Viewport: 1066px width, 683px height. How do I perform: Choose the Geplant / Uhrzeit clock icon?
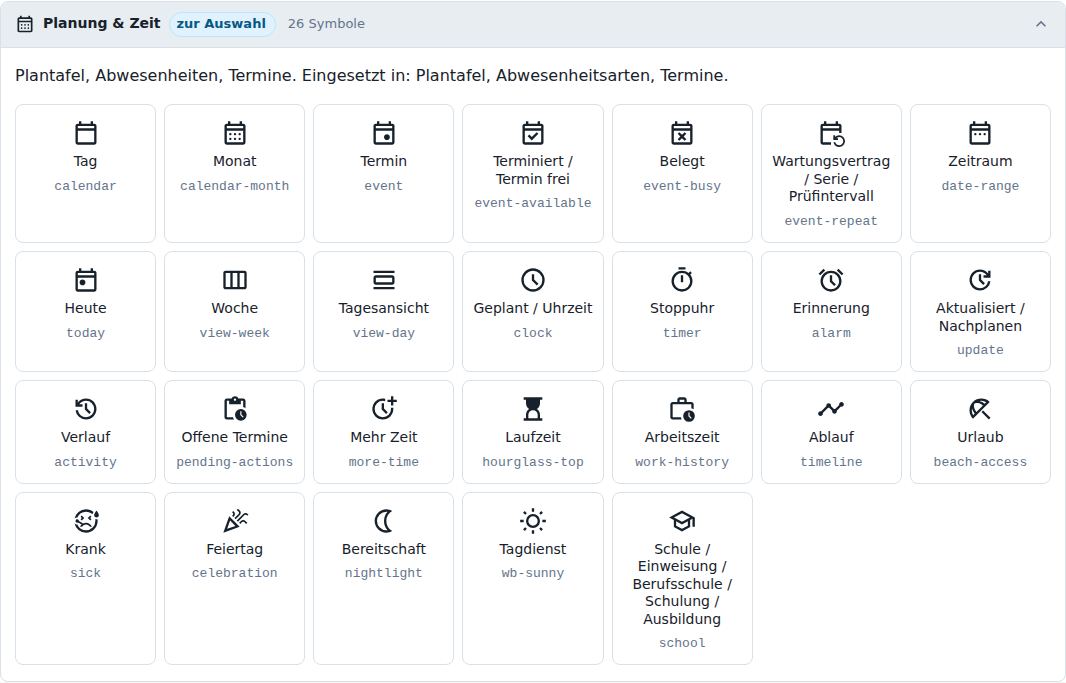pyautogui.click(x=533, y=280)
